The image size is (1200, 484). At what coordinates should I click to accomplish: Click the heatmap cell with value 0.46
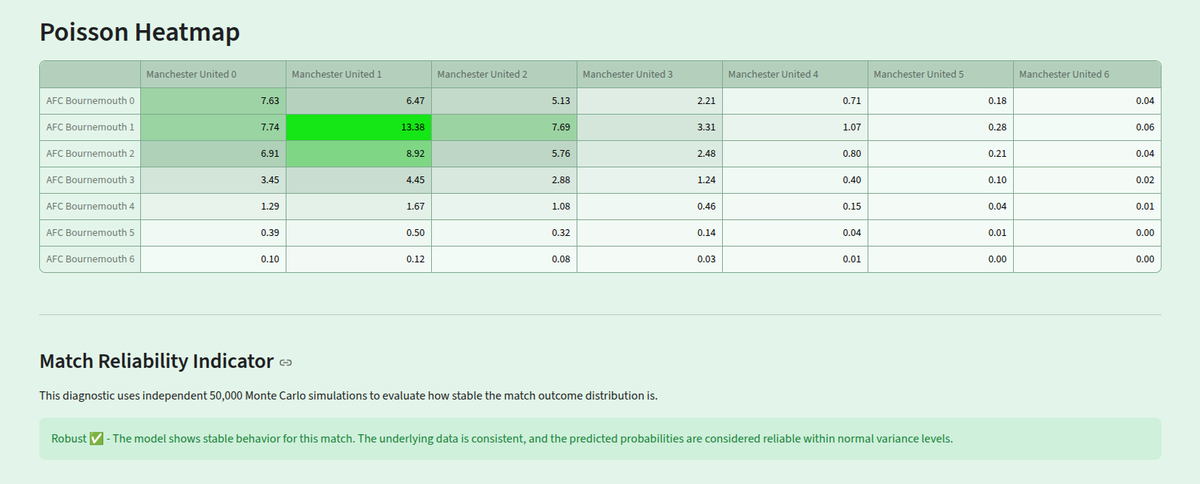click(650, 206)
